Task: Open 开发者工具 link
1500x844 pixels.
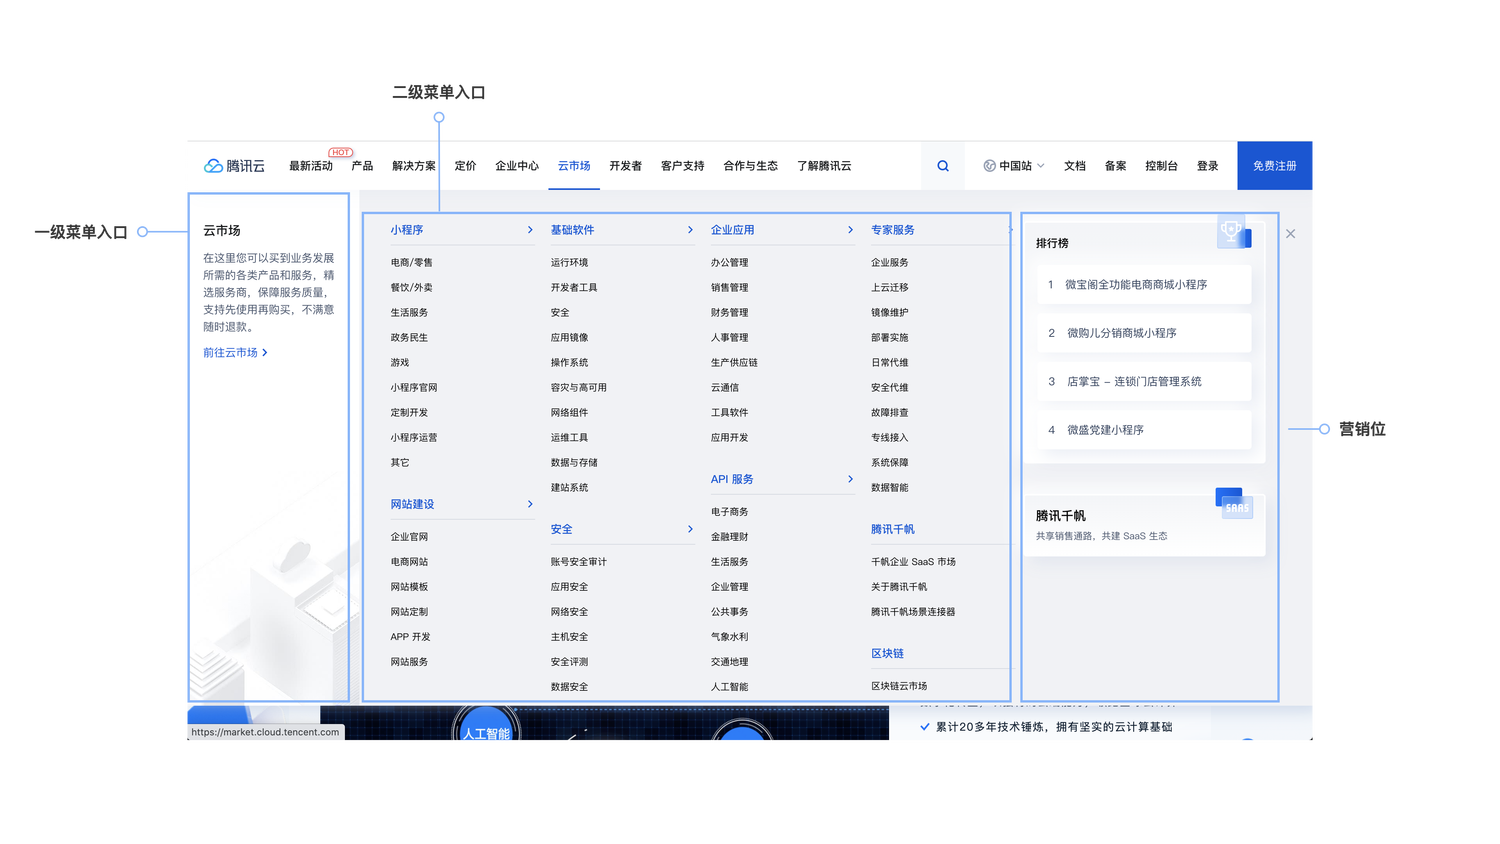Action: [574, 287]
